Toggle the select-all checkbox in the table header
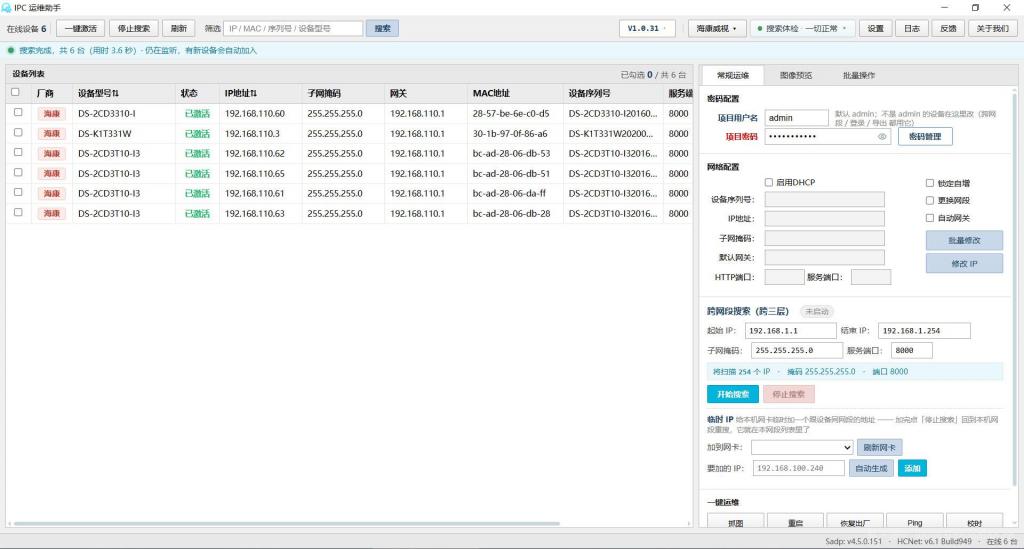1024x549 pixels. click(16, 92)
